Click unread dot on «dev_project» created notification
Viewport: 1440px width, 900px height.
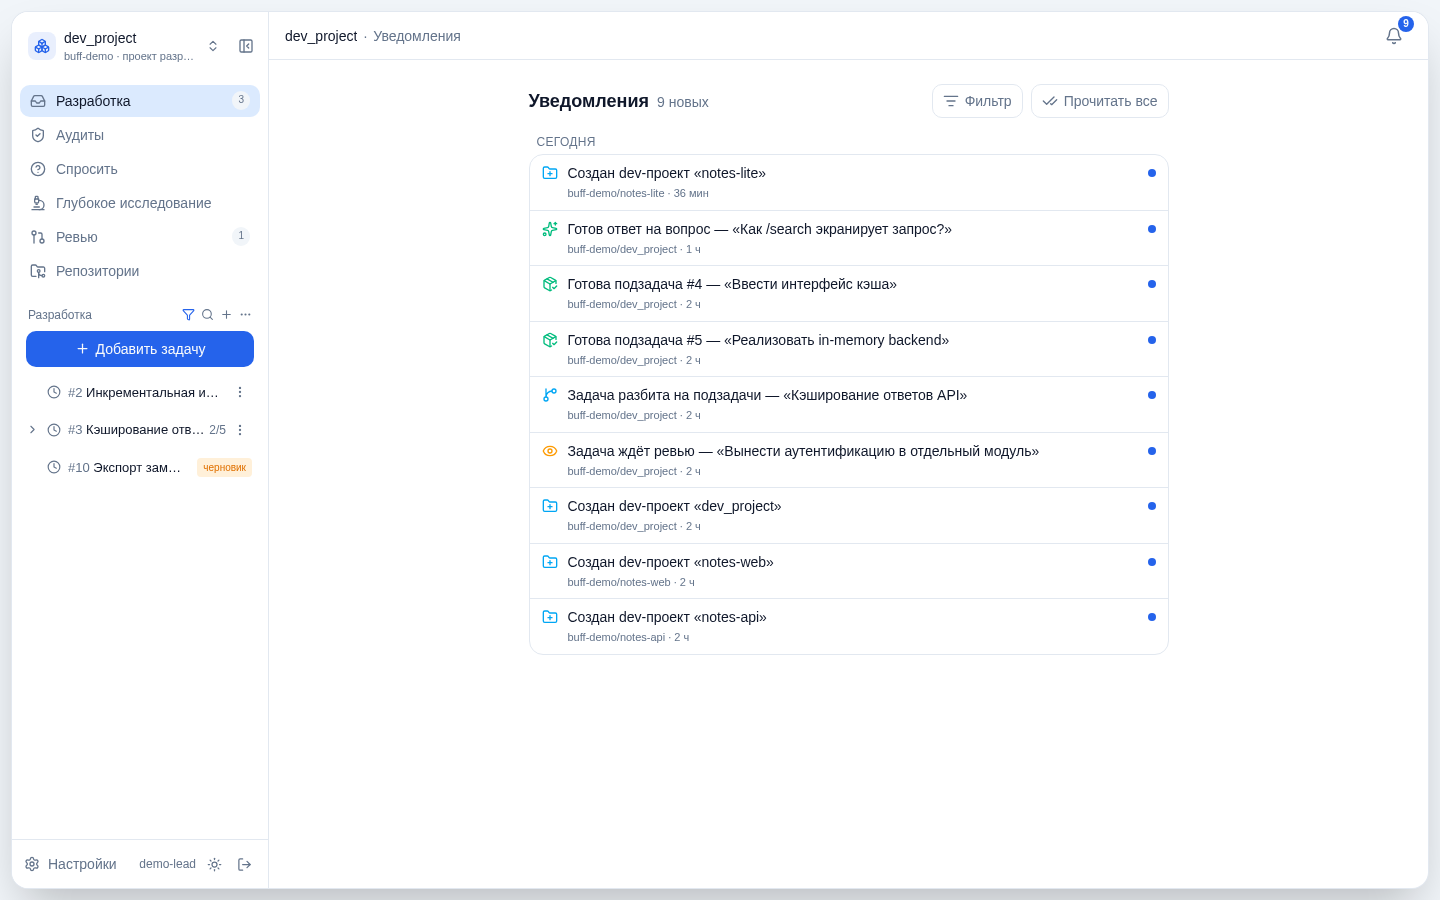1152,506
